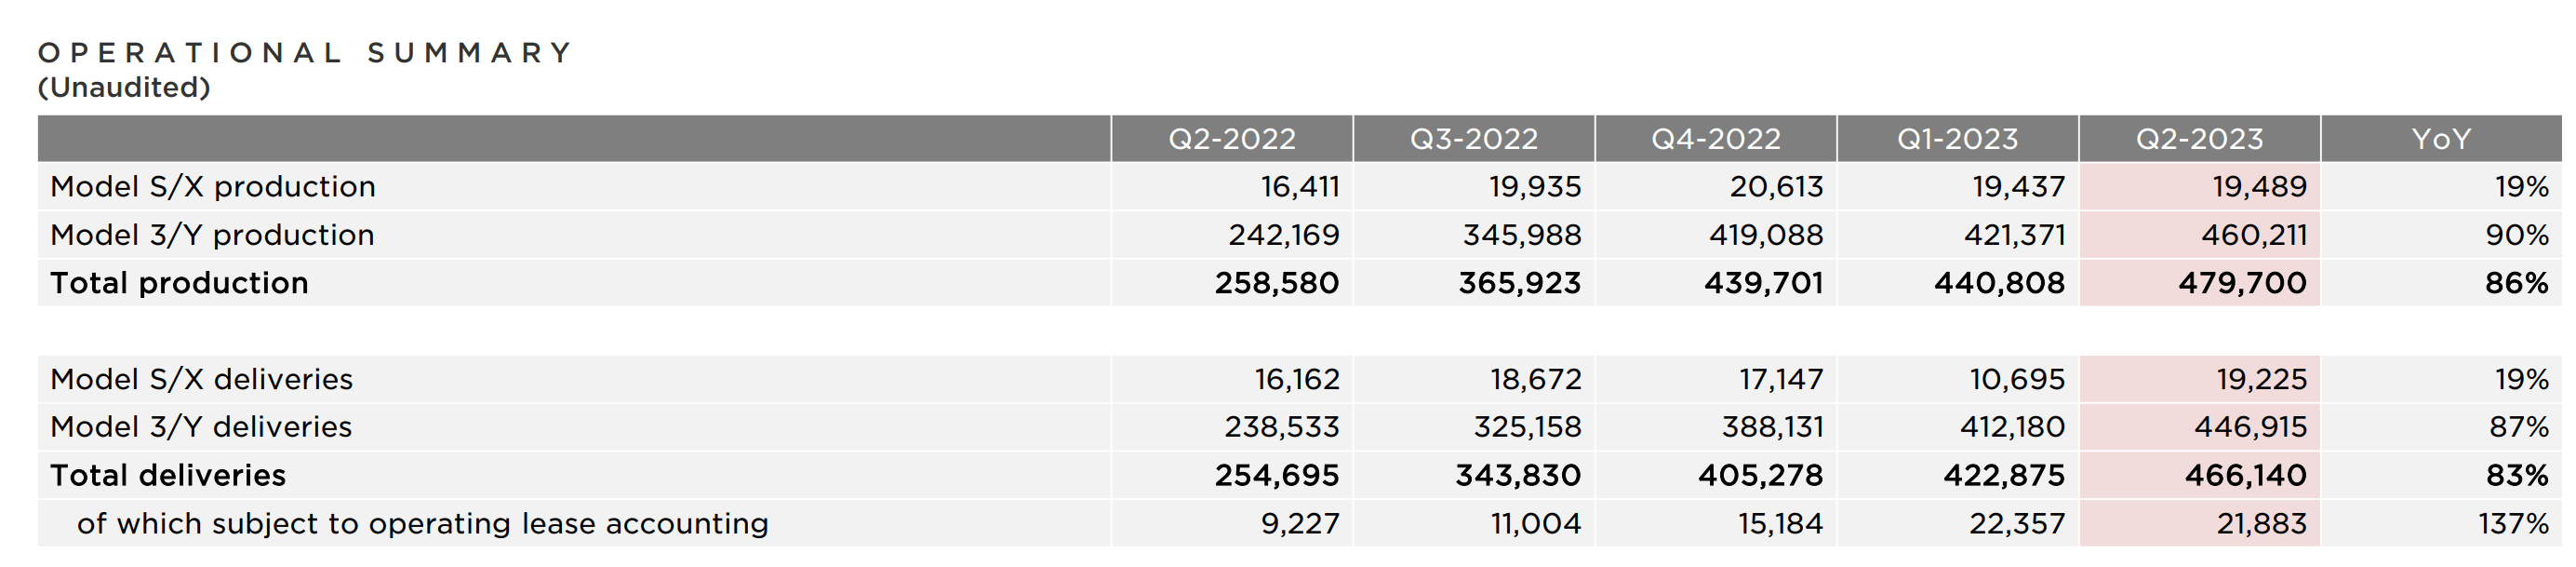Click the Total deliveries row label

pyautogui.click(x=168, y=475)
